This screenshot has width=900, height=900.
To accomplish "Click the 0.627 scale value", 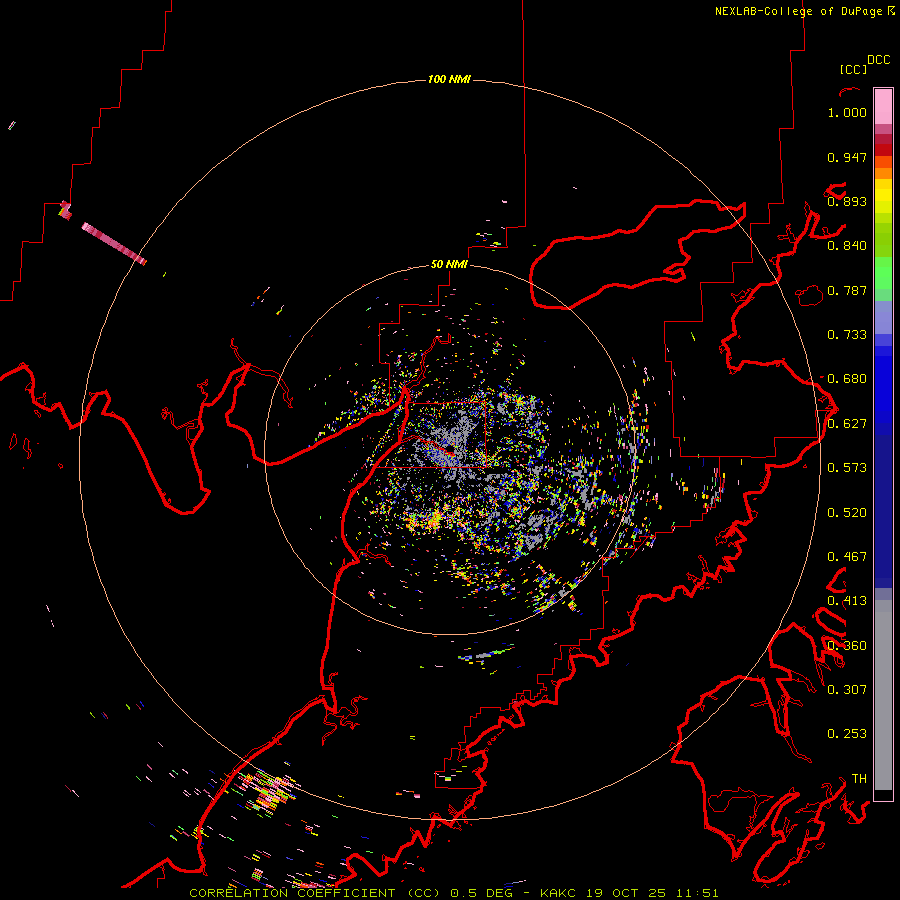I will tap(847, 424).
